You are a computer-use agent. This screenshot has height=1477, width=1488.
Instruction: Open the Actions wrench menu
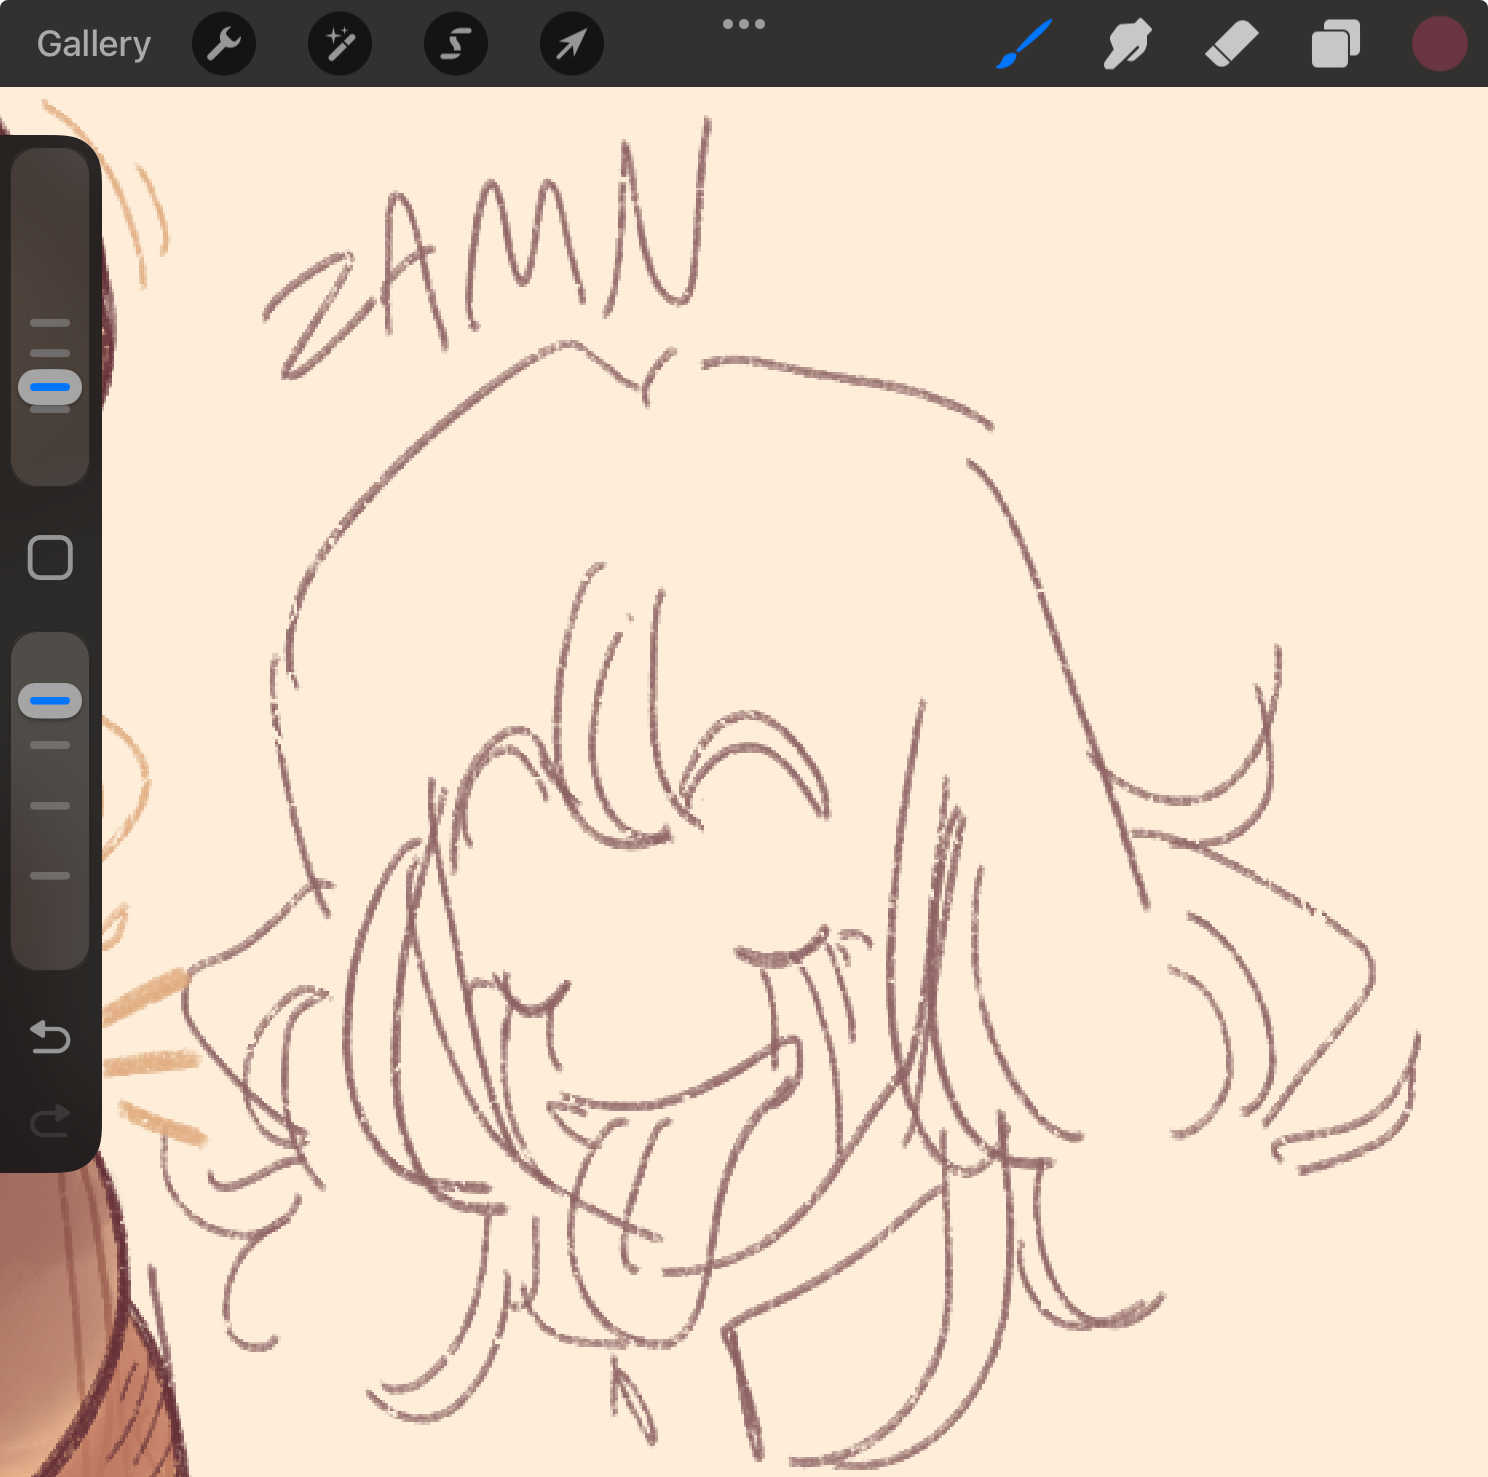(x=224, y=44)
